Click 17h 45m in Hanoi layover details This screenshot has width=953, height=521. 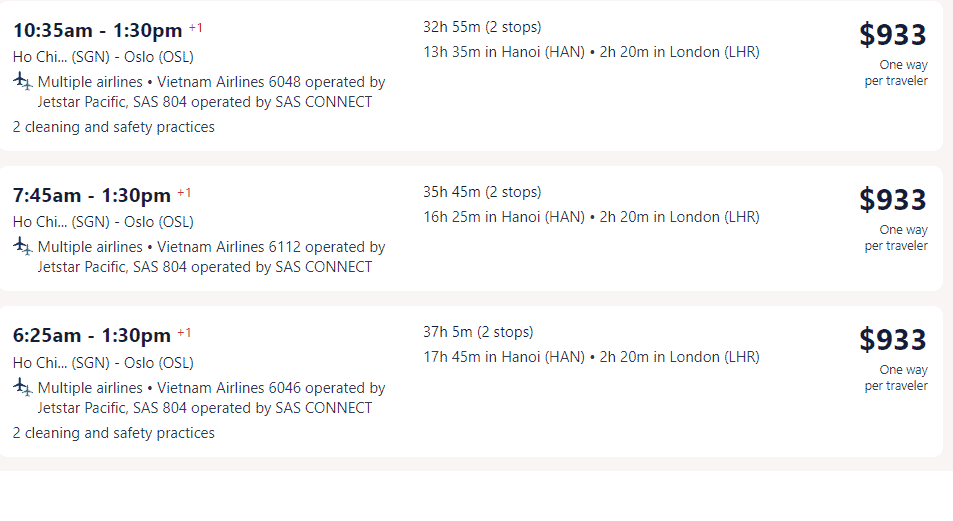click(504, 357)
